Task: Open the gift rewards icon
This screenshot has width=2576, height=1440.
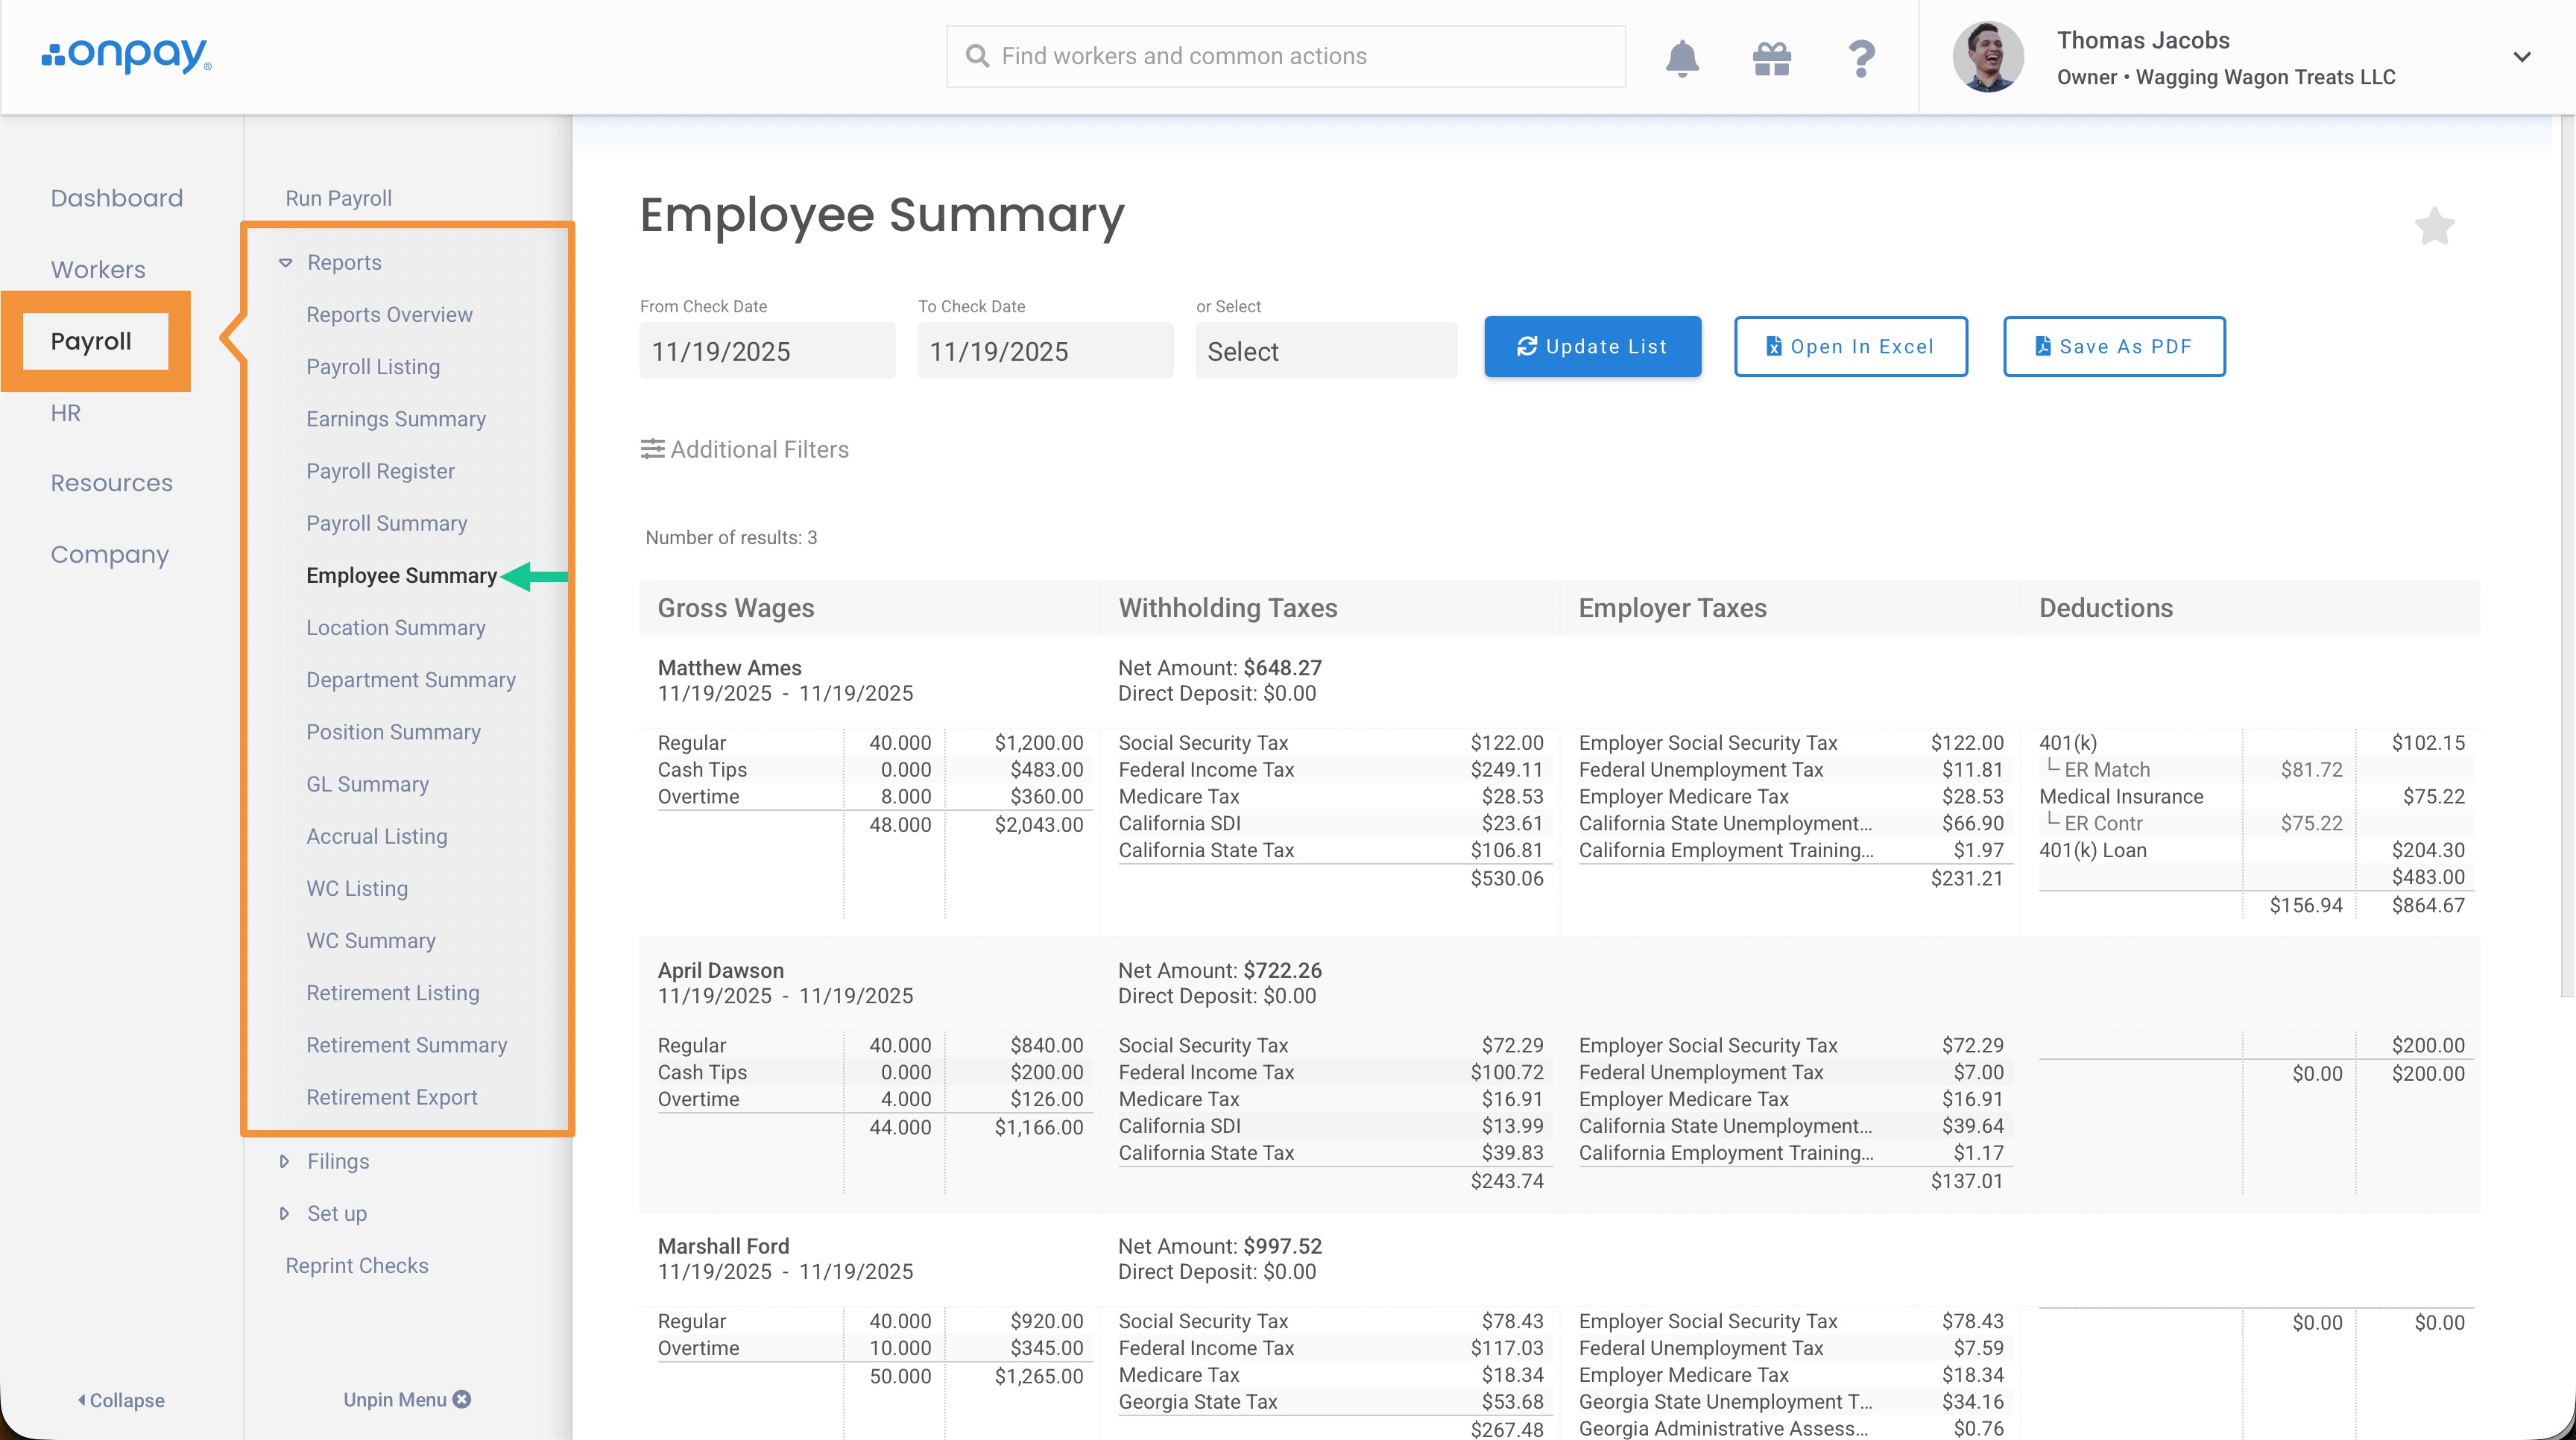Action: click(1771, 58)
